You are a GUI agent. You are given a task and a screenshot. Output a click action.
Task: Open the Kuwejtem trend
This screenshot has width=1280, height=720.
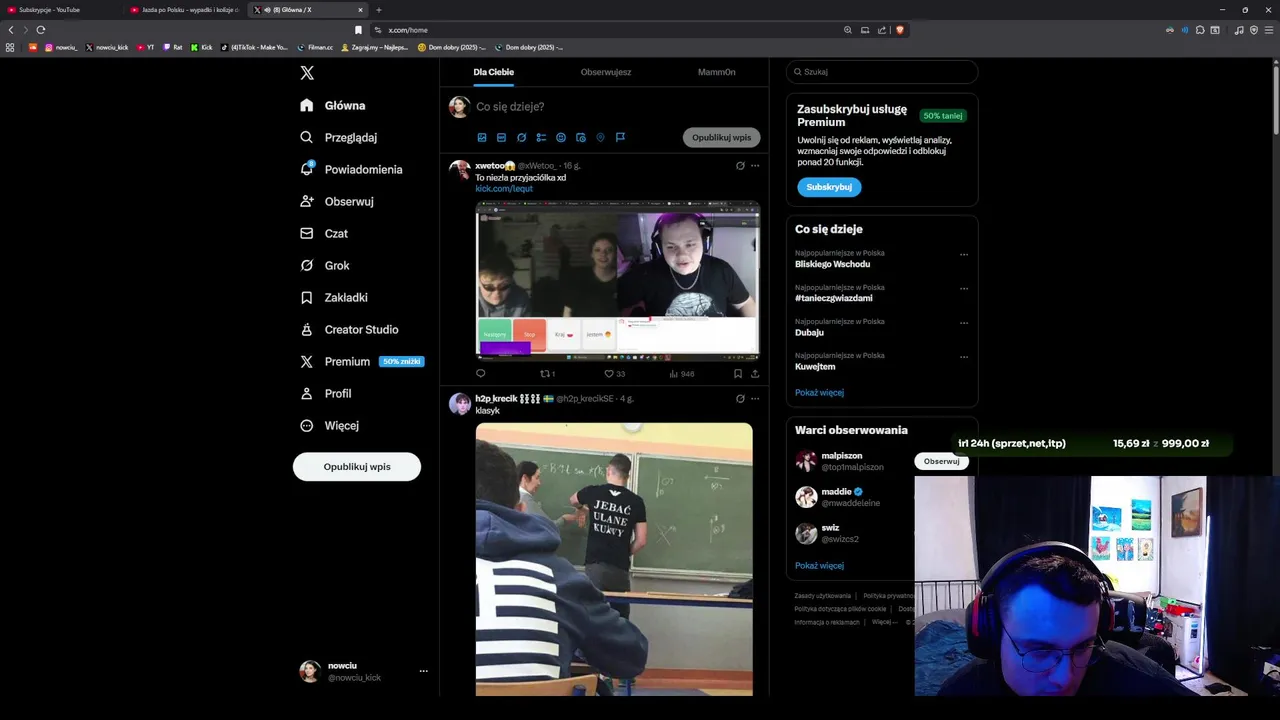(x=815, y=367)
